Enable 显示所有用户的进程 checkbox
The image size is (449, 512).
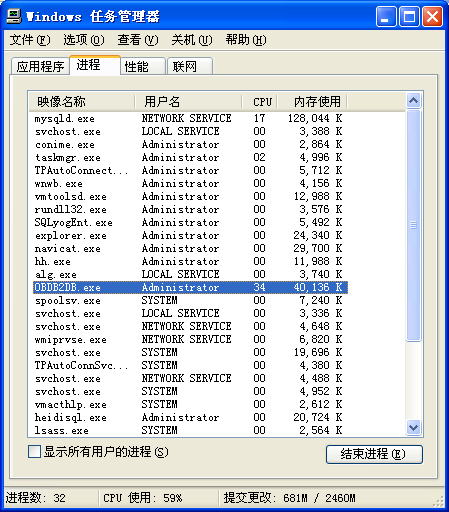34,452
